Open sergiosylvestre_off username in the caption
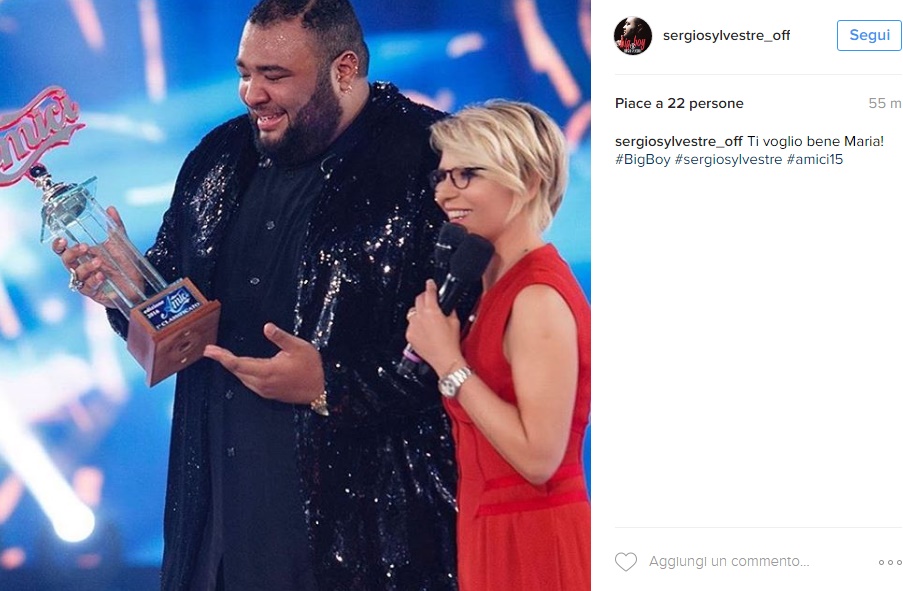Image resolution: width=903 pixels, height=591 pixels. coord(678,141)
